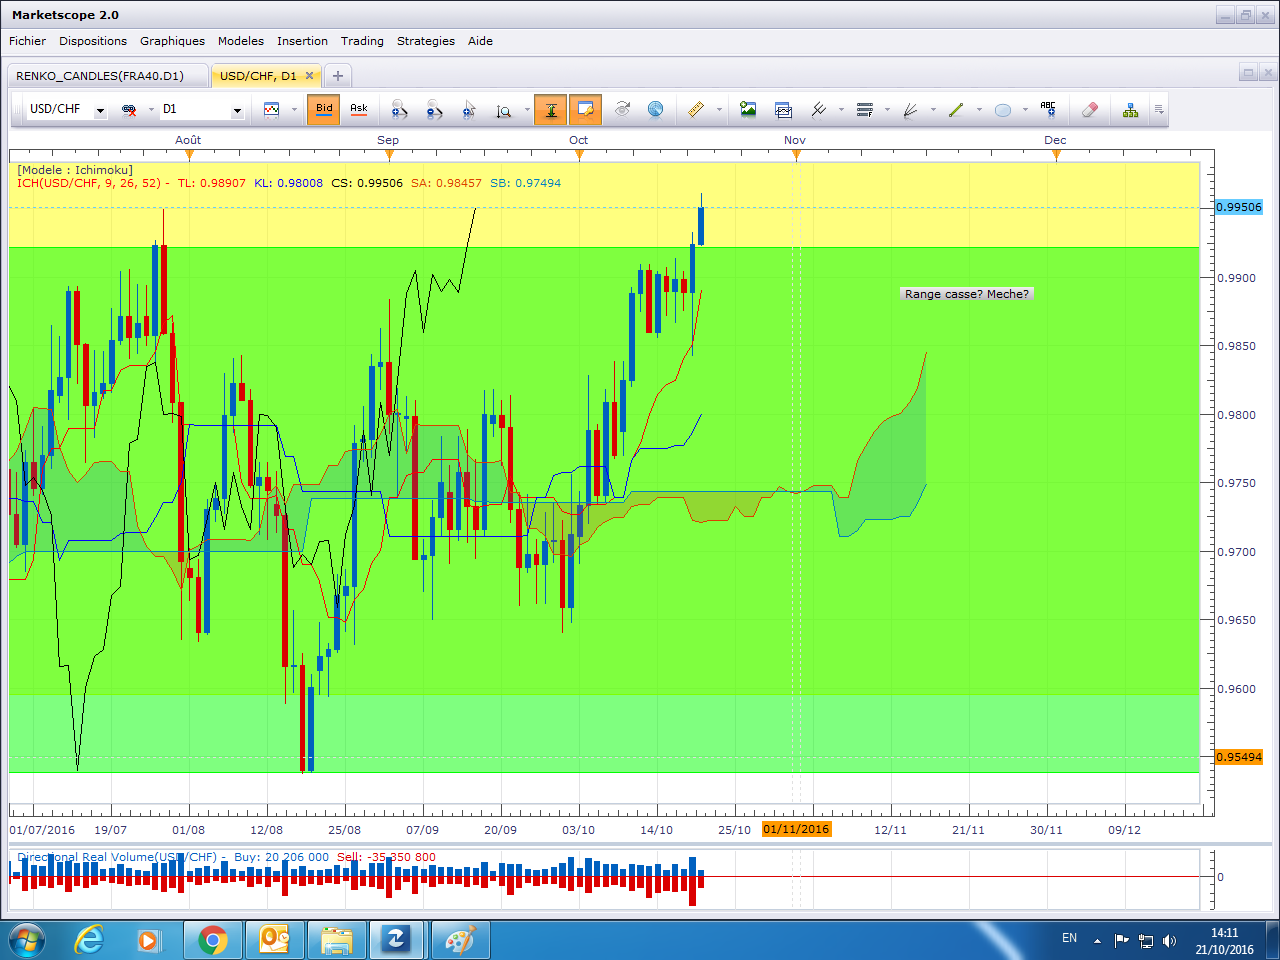Select the eraser tool in toolbar
Image resolution: width=1280 pixels, height=960 pixels.
[x=1090, y=110]
